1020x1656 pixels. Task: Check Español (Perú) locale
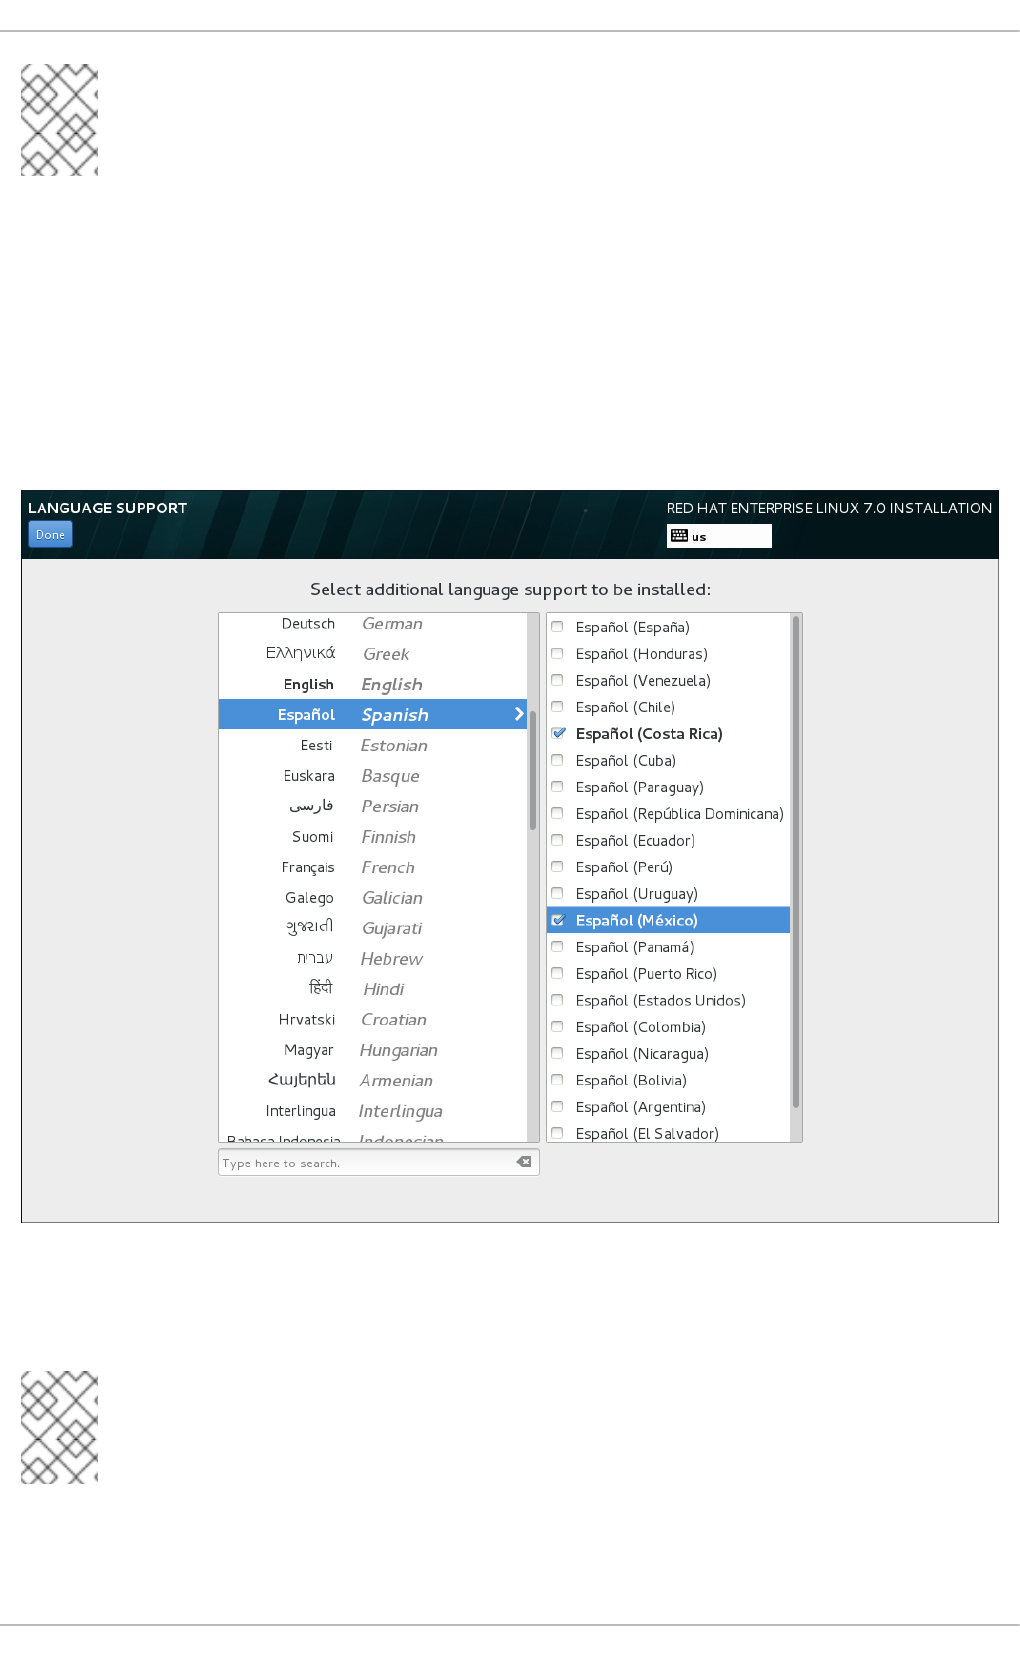[x=558, y=867]
